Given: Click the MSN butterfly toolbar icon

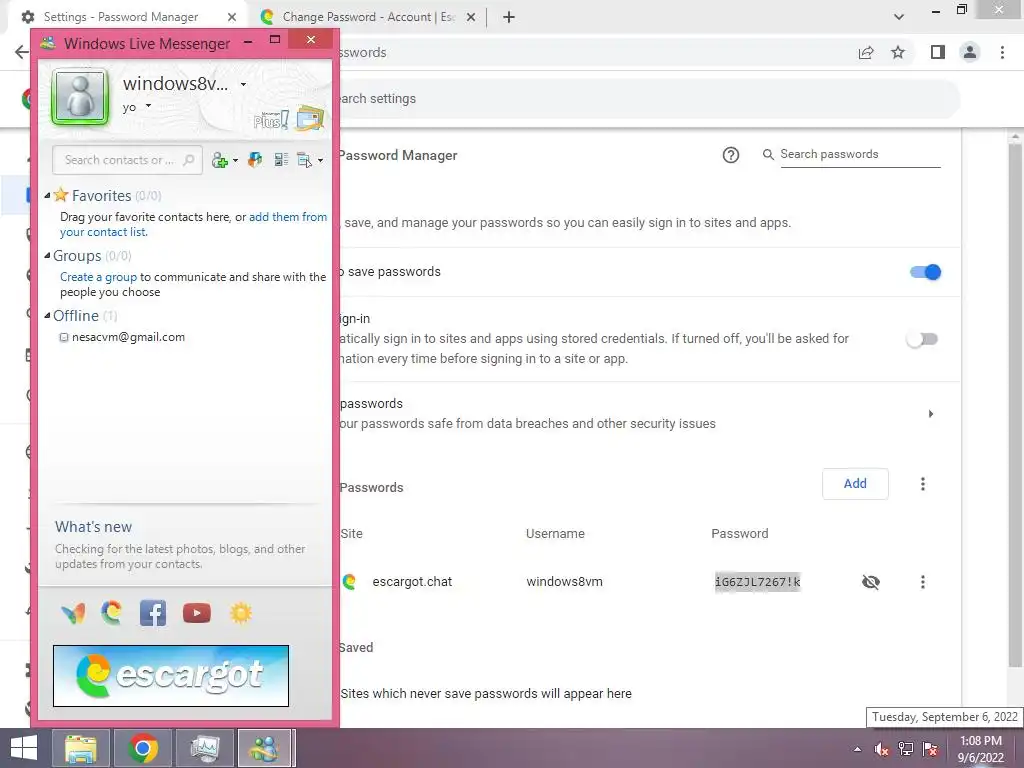Looking at the screenshot, I should (255, 160).
